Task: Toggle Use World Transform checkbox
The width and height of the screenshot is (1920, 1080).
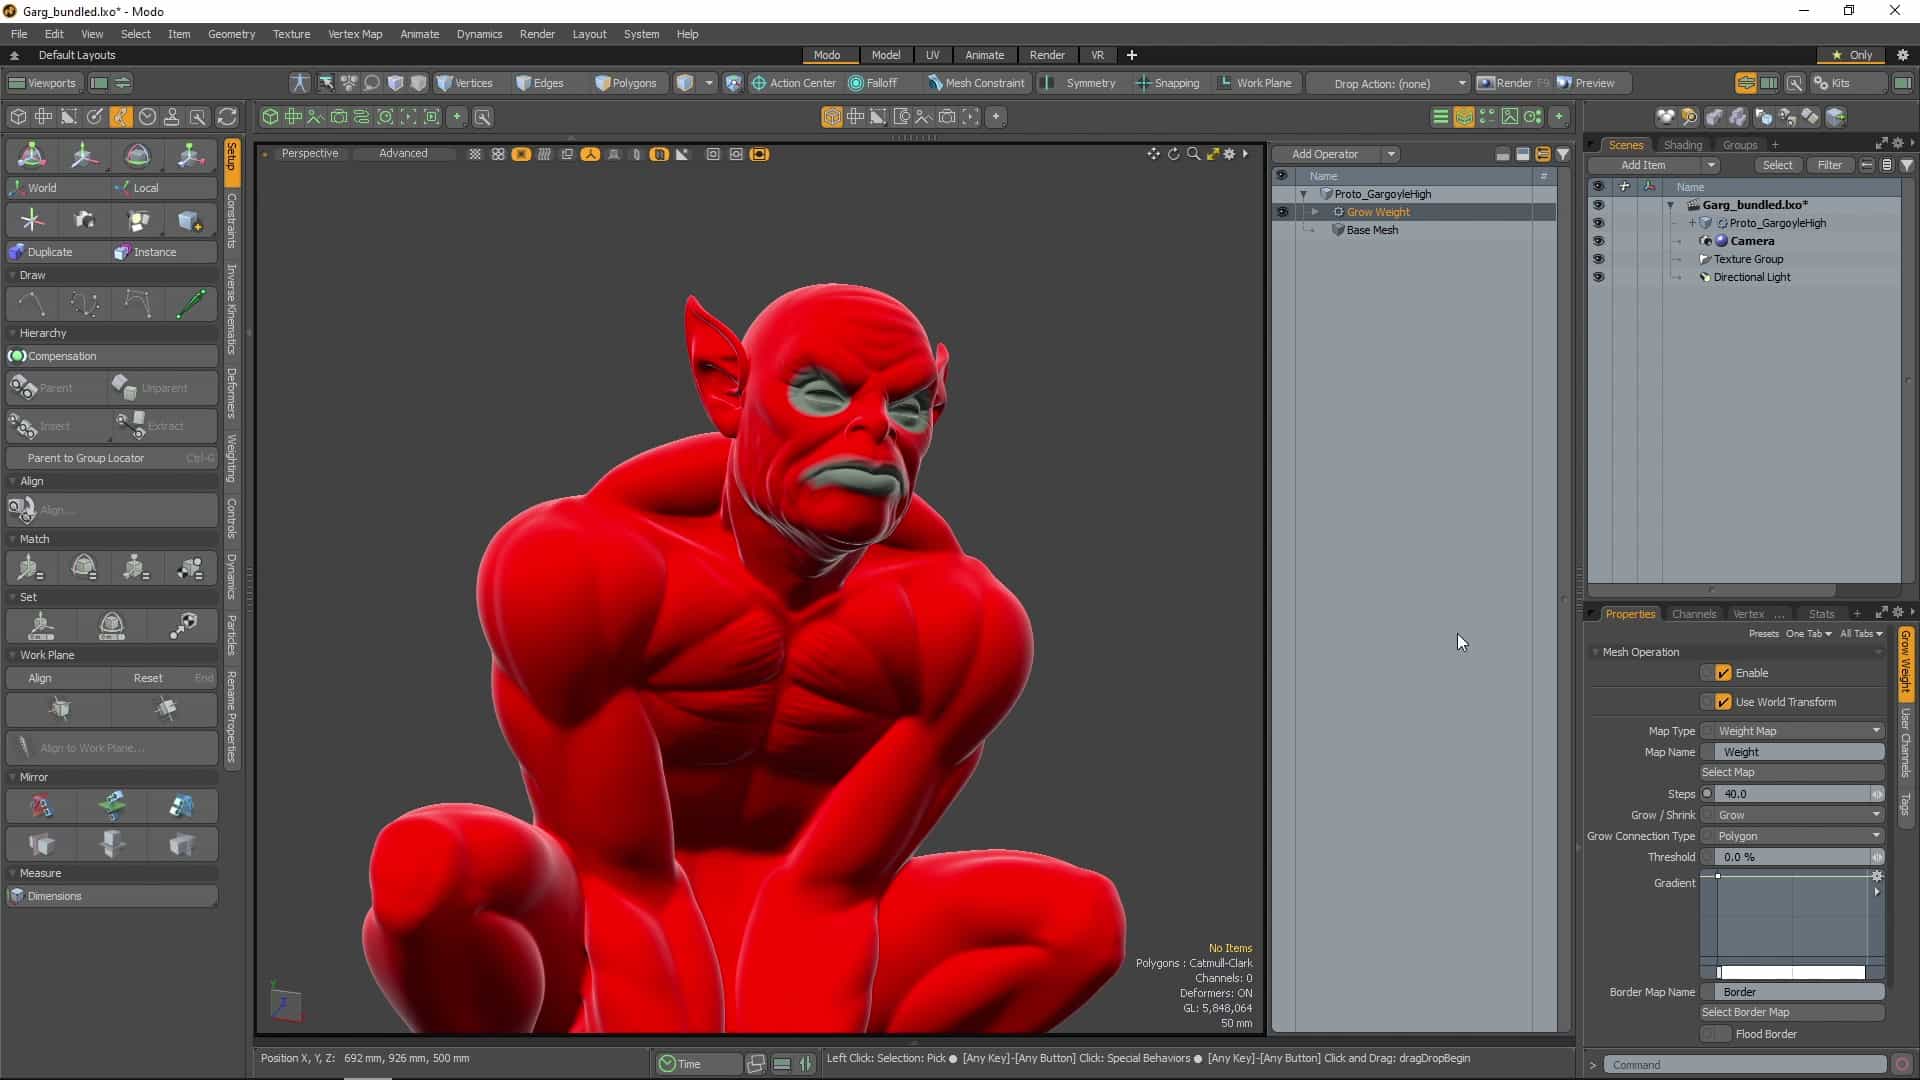Action: tap(1724, 702)
